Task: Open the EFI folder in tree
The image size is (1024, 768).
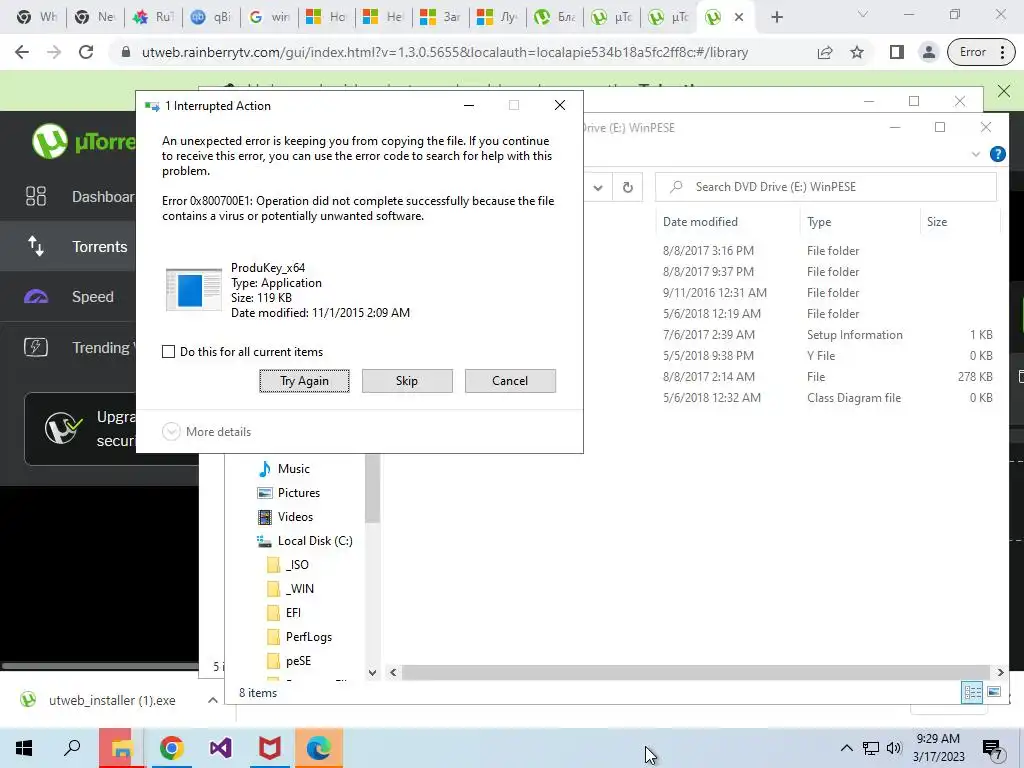Action: [x=284, y=613]
